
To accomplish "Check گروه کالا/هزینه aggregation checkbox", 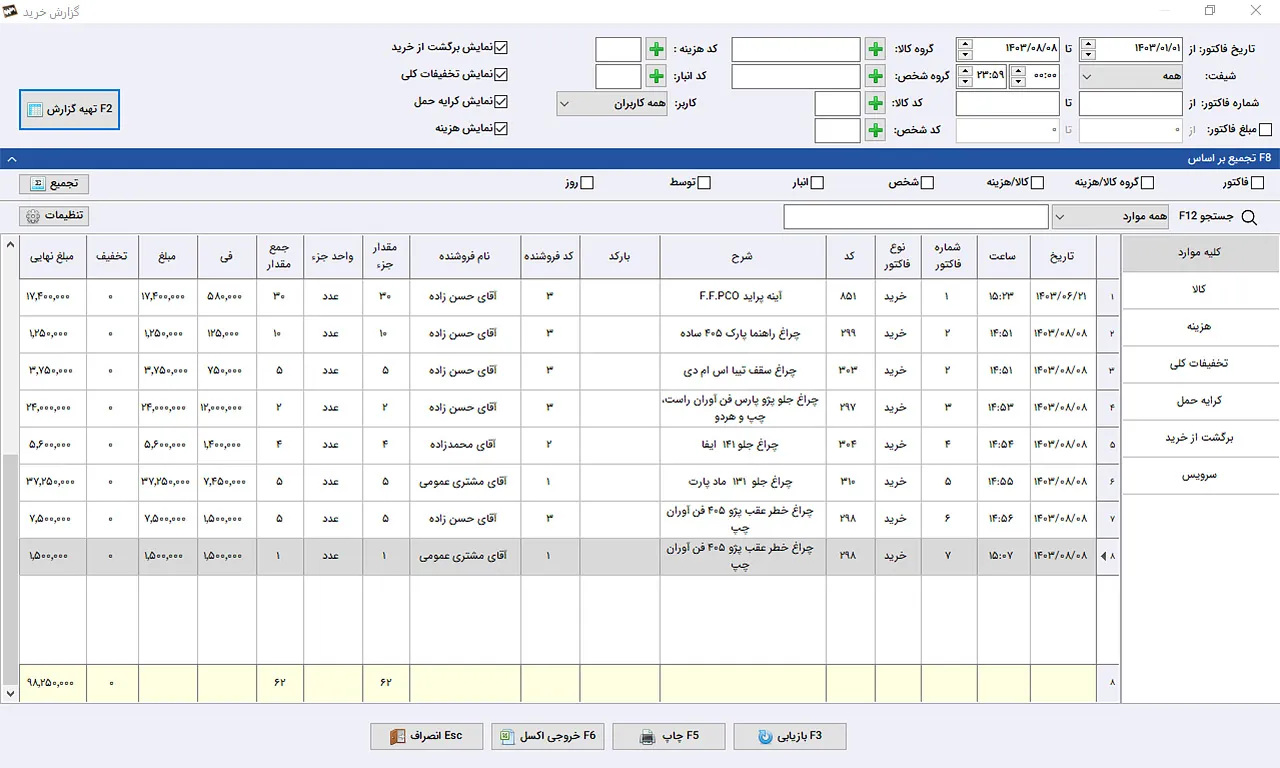I will click(1147, 183).
